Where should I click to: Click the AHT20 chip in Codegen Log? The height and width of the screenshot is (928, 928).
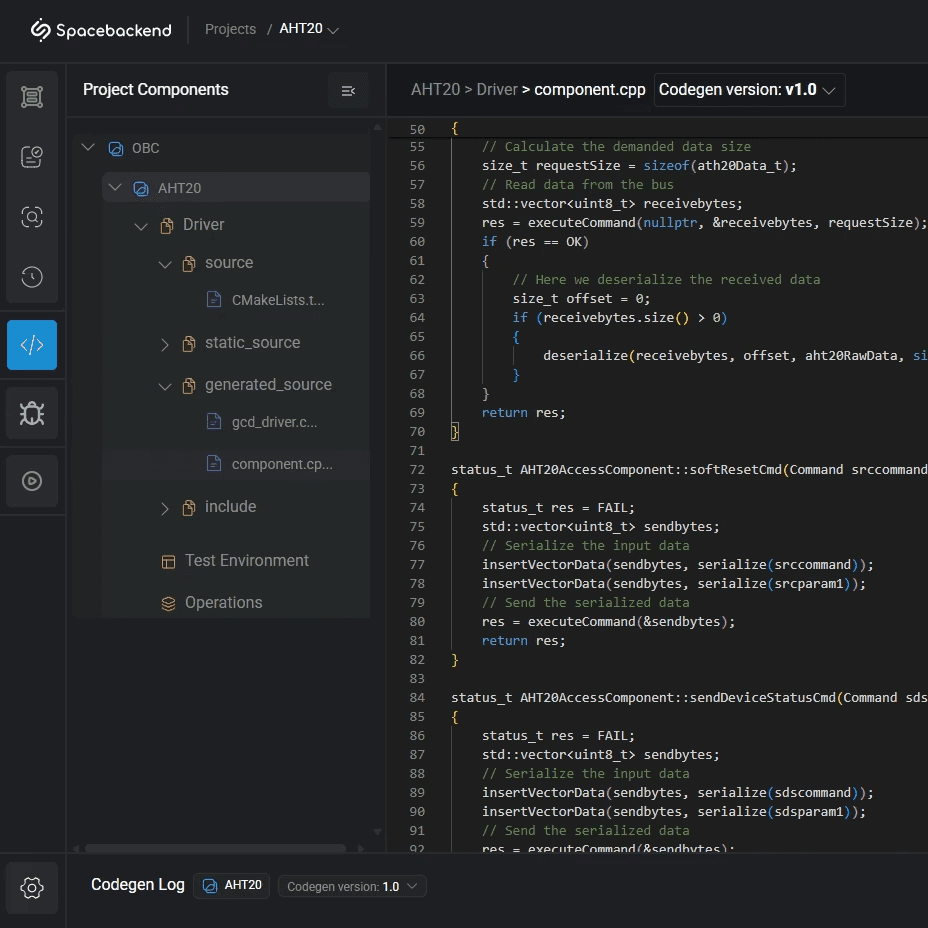[232, 885]
